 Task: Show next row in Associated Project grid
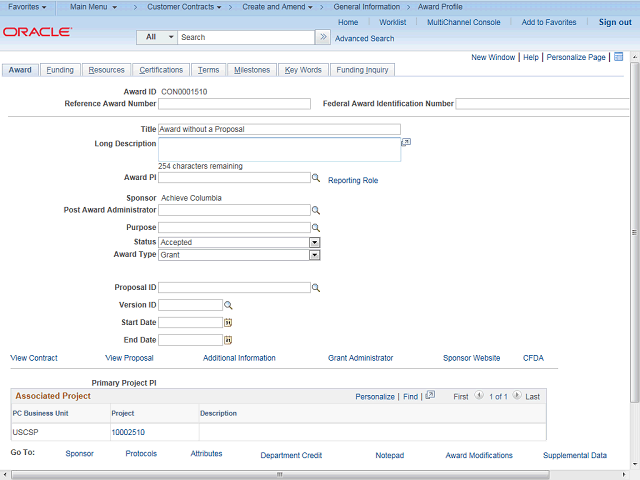(516, 396)
